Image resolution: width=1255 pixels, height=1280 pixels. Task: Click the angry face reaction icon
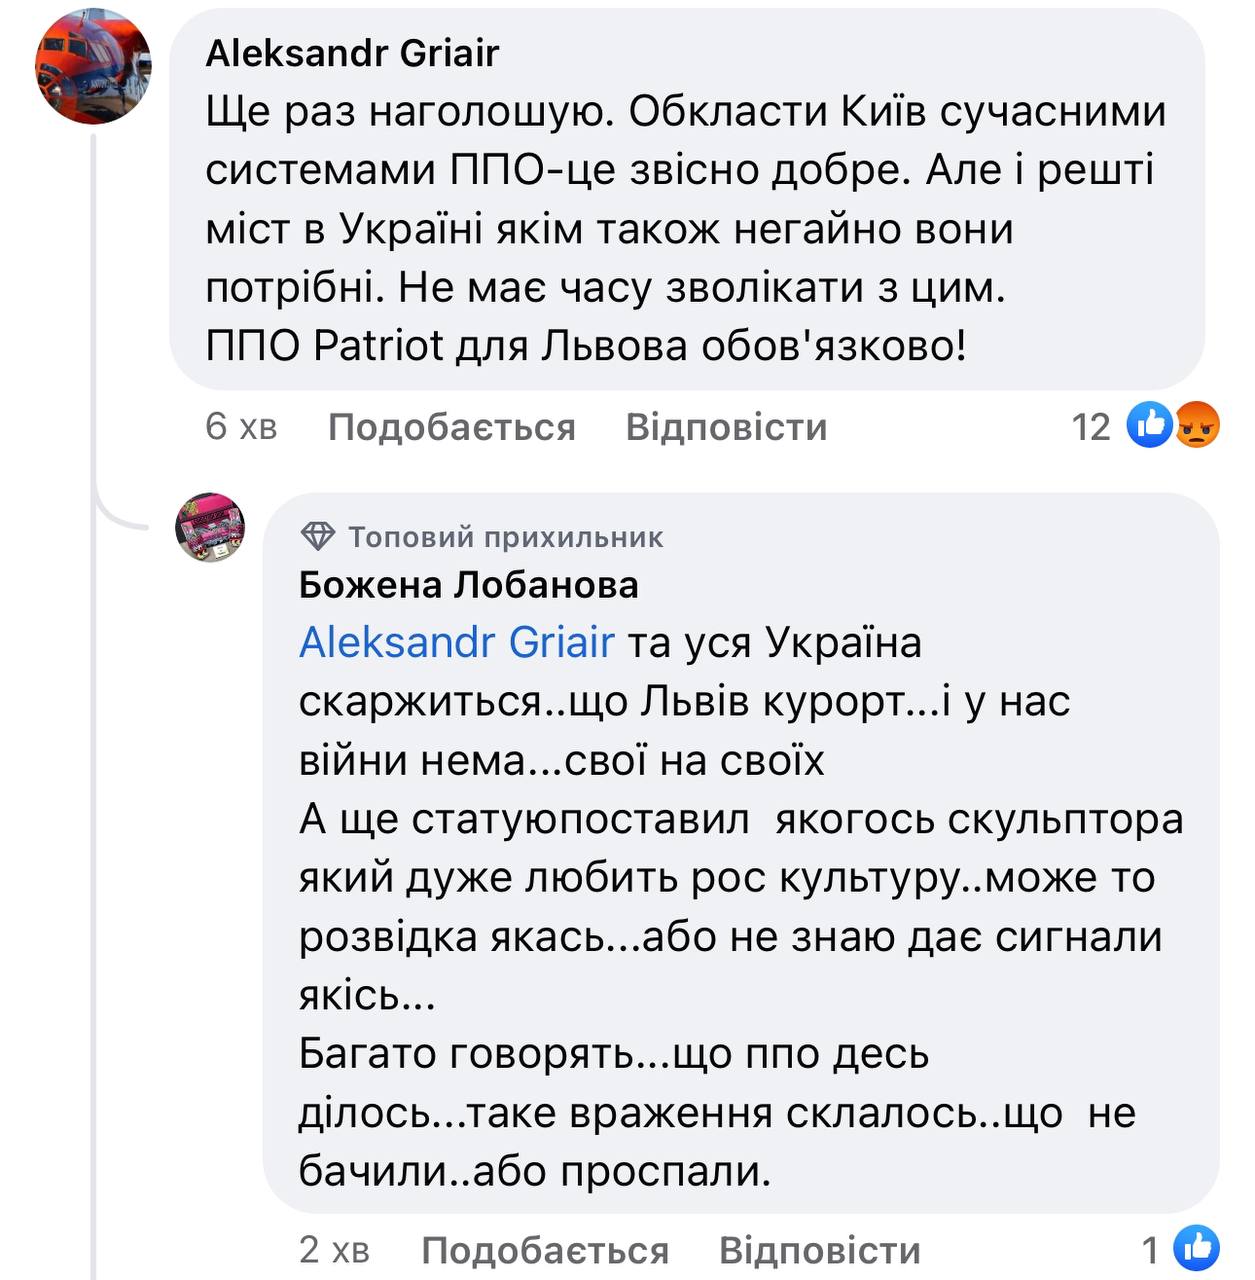point(1195,425)
